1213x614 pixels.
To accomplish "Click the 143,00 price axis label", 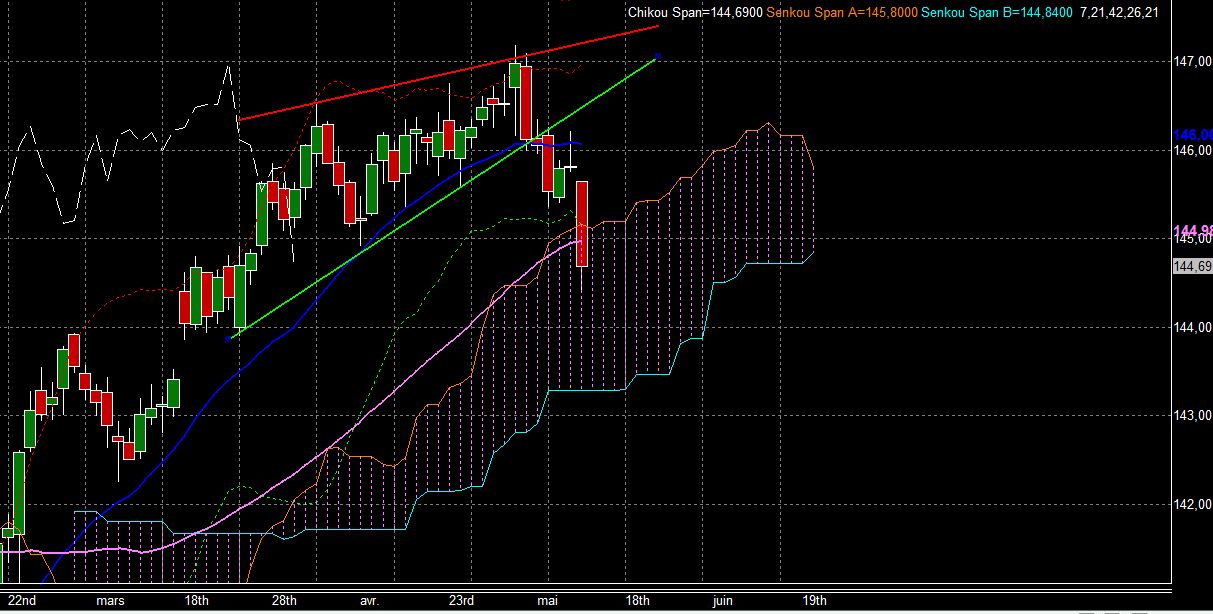I will click(1192, 416).
